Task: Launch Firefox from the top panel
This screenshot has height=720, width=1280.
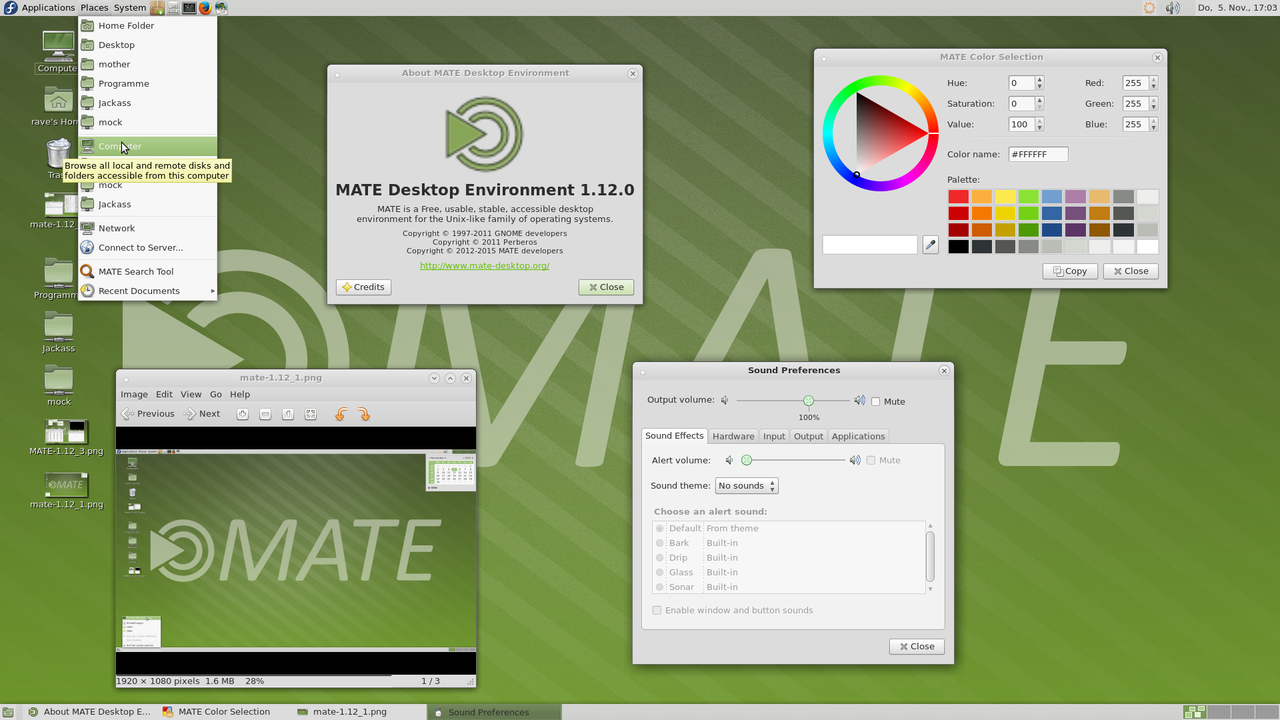Action: tap(205, 8)
